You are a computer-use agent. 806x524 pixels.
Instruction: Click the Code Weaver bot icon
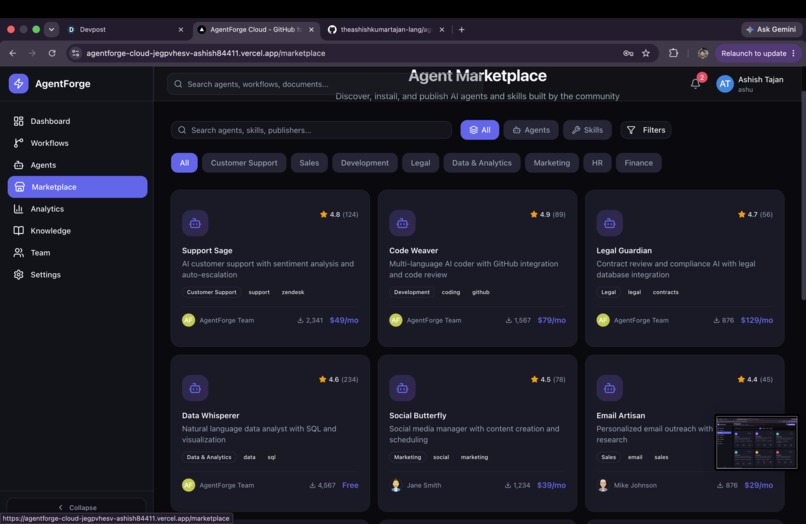(x=402, y=223)
